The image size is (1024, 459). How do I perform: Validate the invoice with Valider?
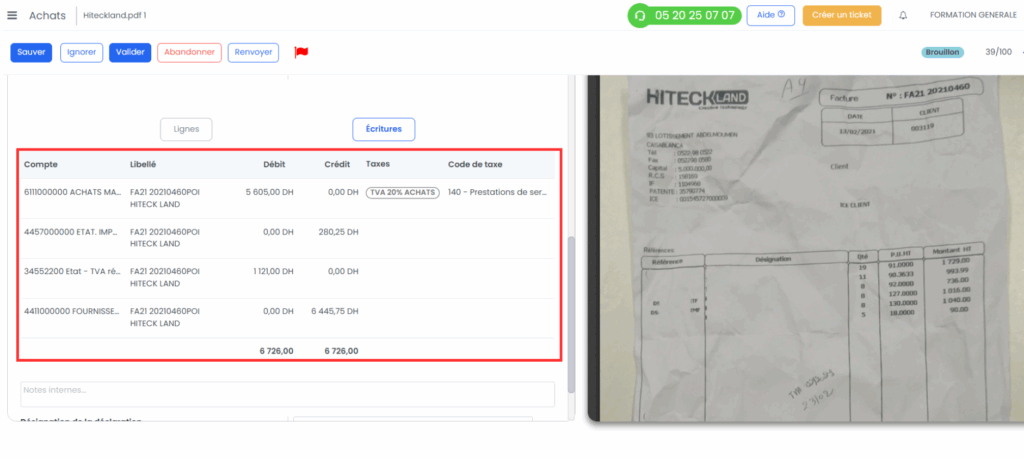[x=130, y=53]
